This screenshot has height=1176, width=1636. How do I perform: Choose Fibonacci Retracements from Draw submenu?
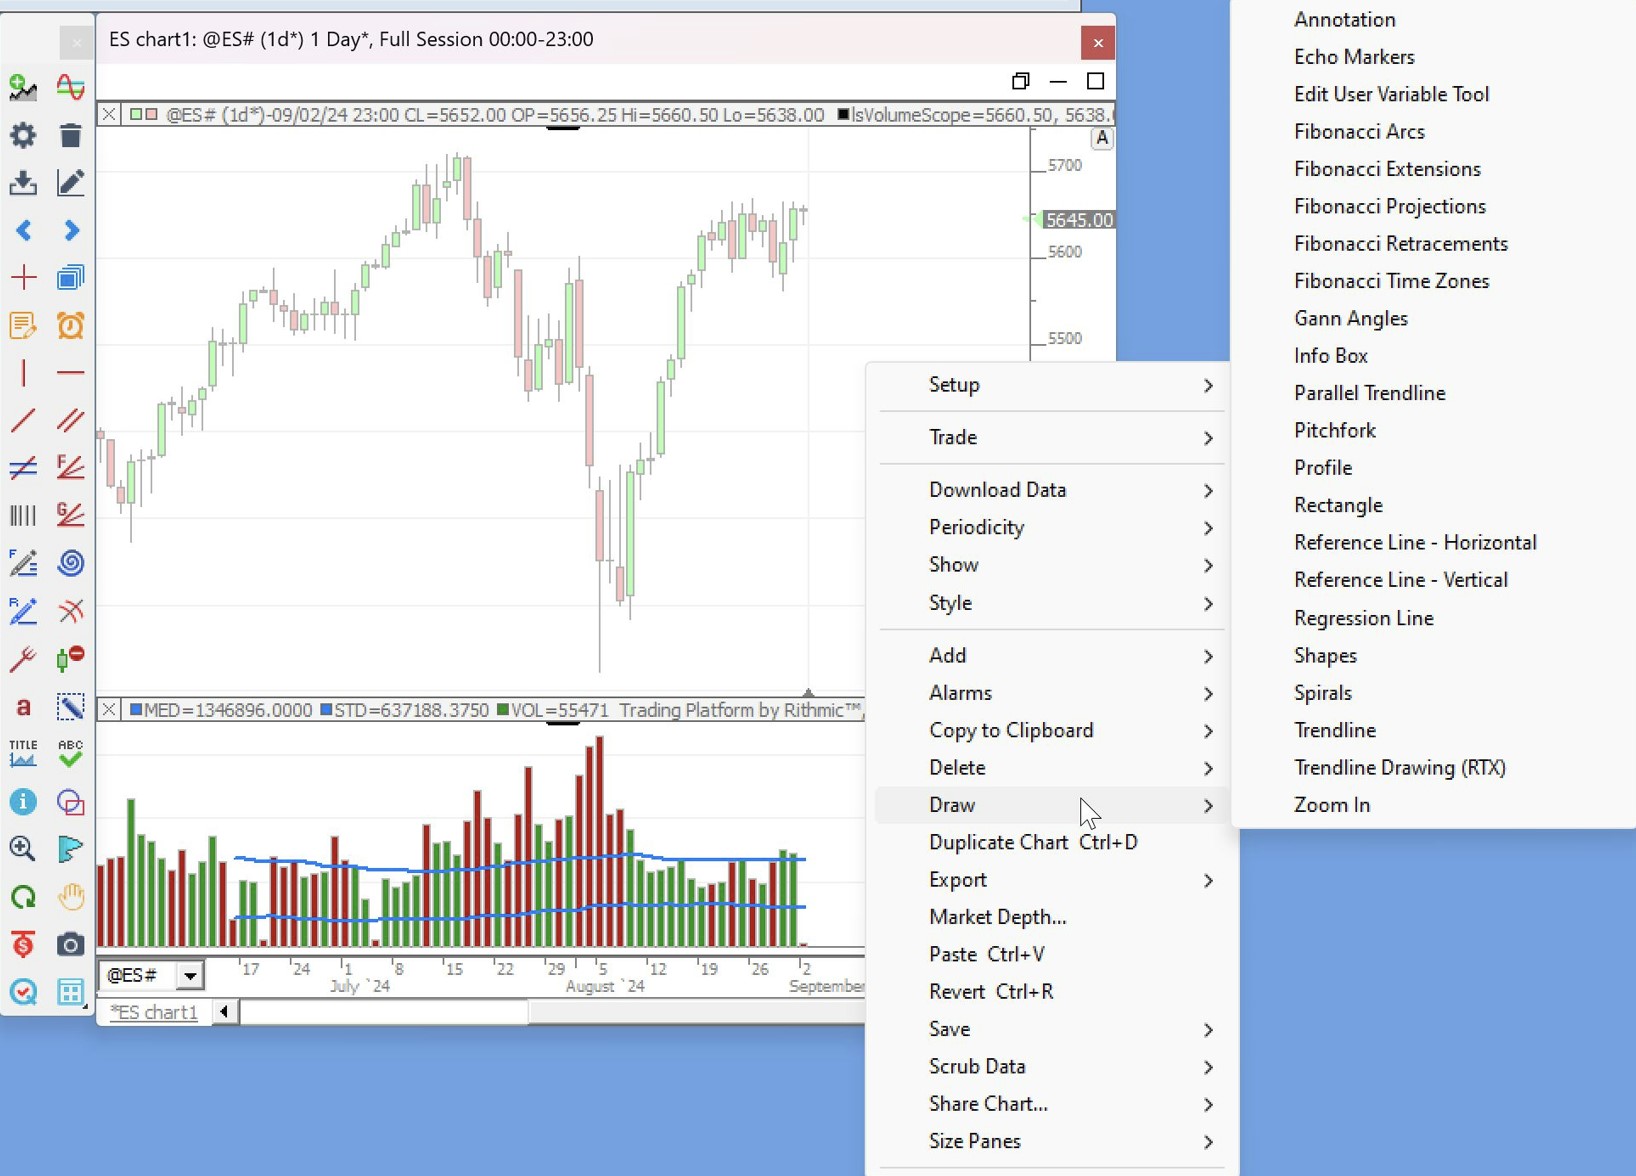point(1400,244)
